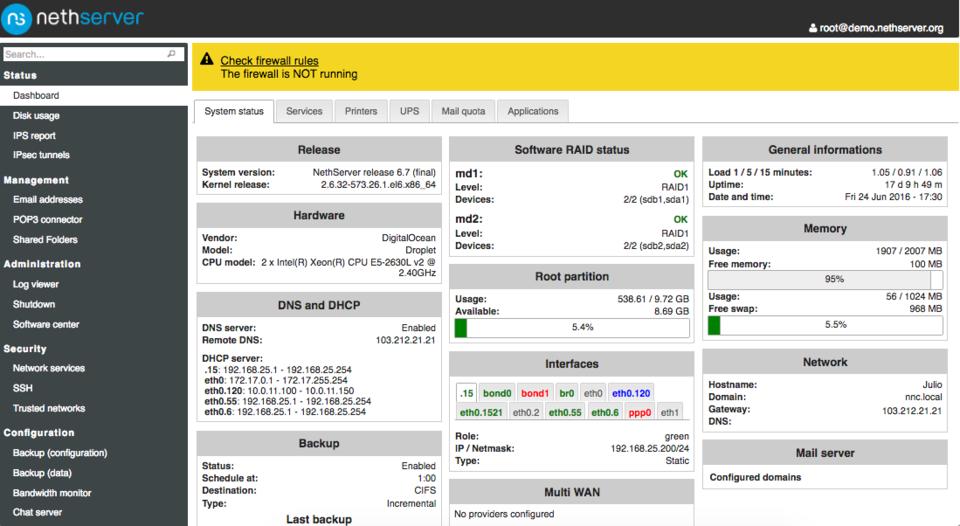Click the Root partition usage bar
Viewport: 960px width, 526px height.
[572, 327]
